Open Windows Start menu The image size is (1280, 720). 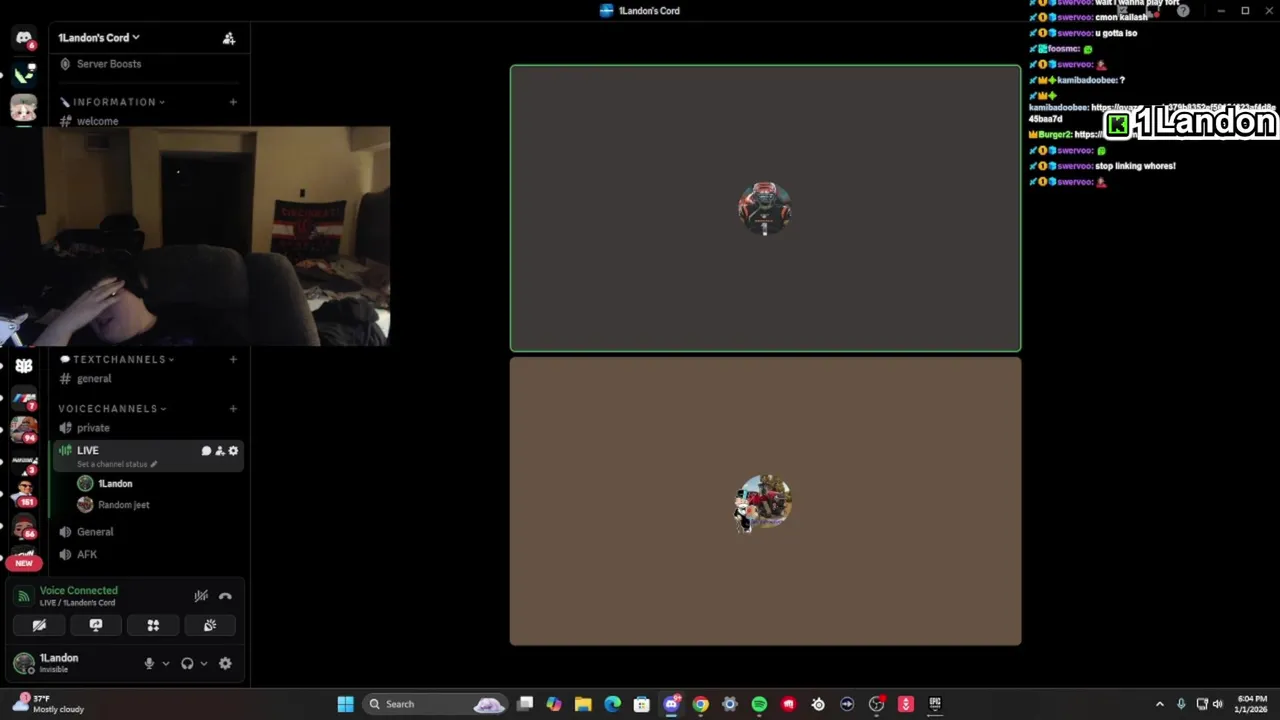pyautogui.click(x=345, y=704)
